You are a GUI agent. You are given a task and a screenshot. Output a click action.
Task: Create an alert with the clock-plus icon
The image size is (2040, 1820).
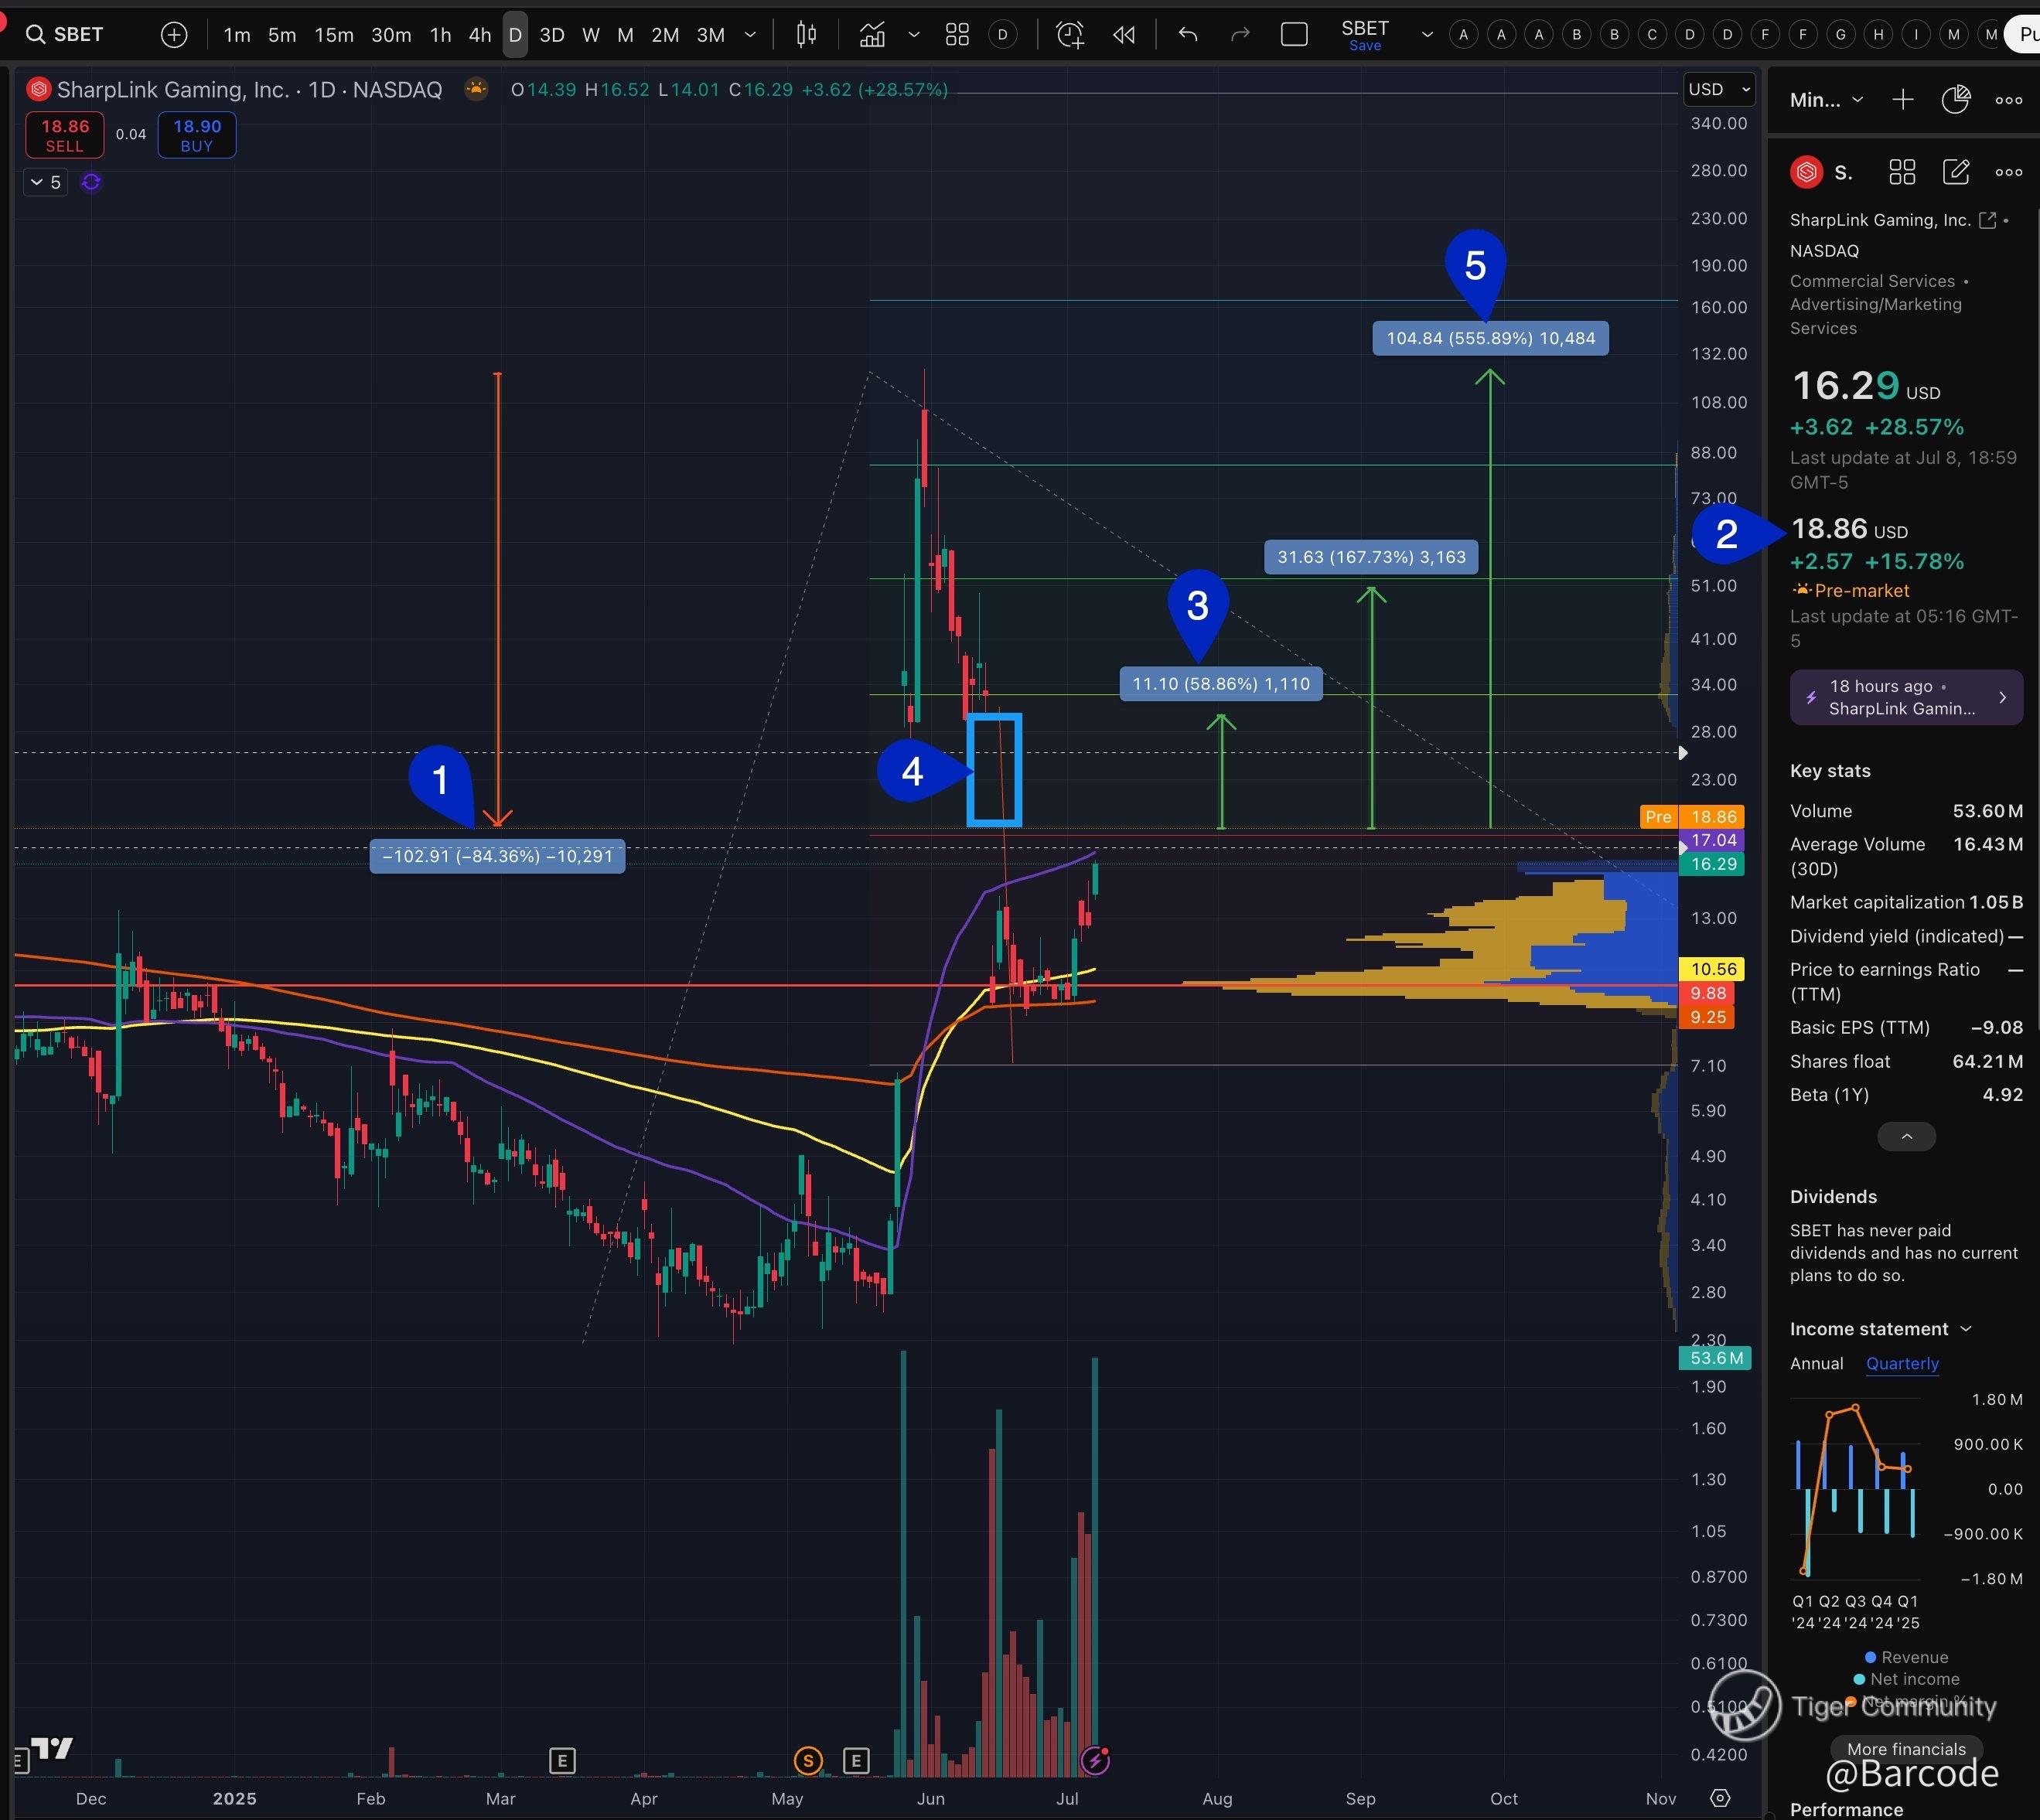pos(1070,35)
